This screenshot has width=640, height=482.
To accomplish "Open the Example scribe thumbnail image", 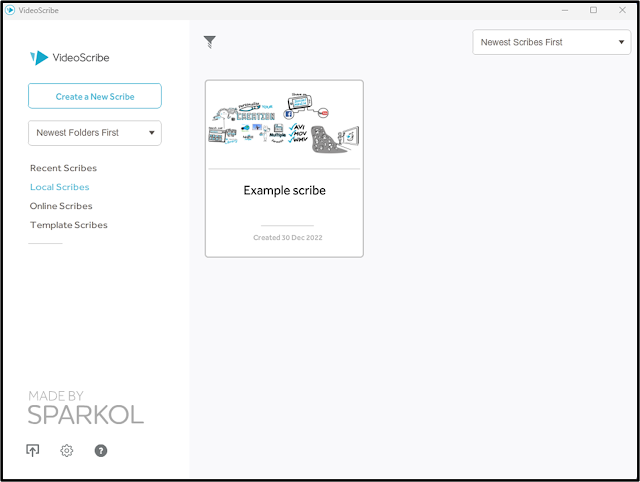I will point(284,124).
